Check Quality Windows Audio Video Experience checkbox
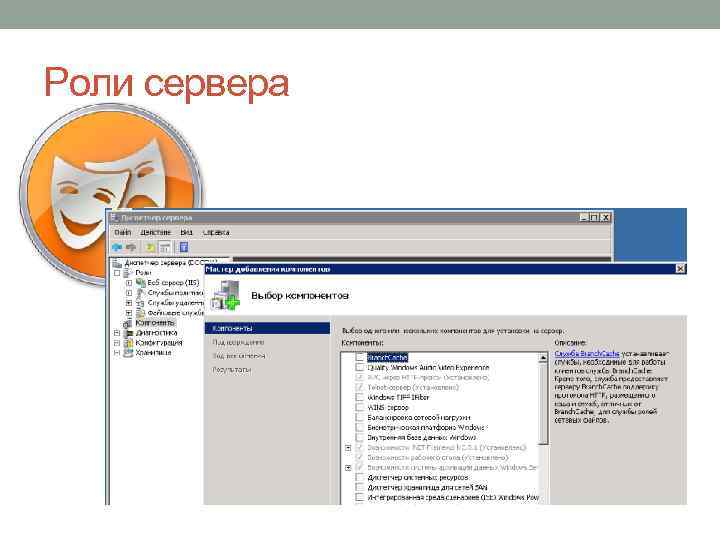Viewport: 720px width, 540px height. 360,367
